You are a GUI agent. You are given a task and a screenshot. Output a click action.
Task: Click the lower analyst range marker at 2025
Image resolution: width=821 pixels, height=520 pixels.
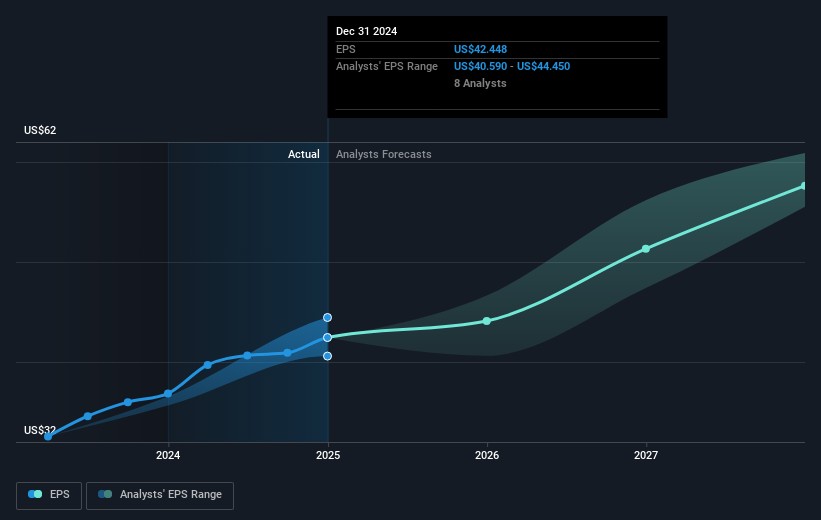327,356
